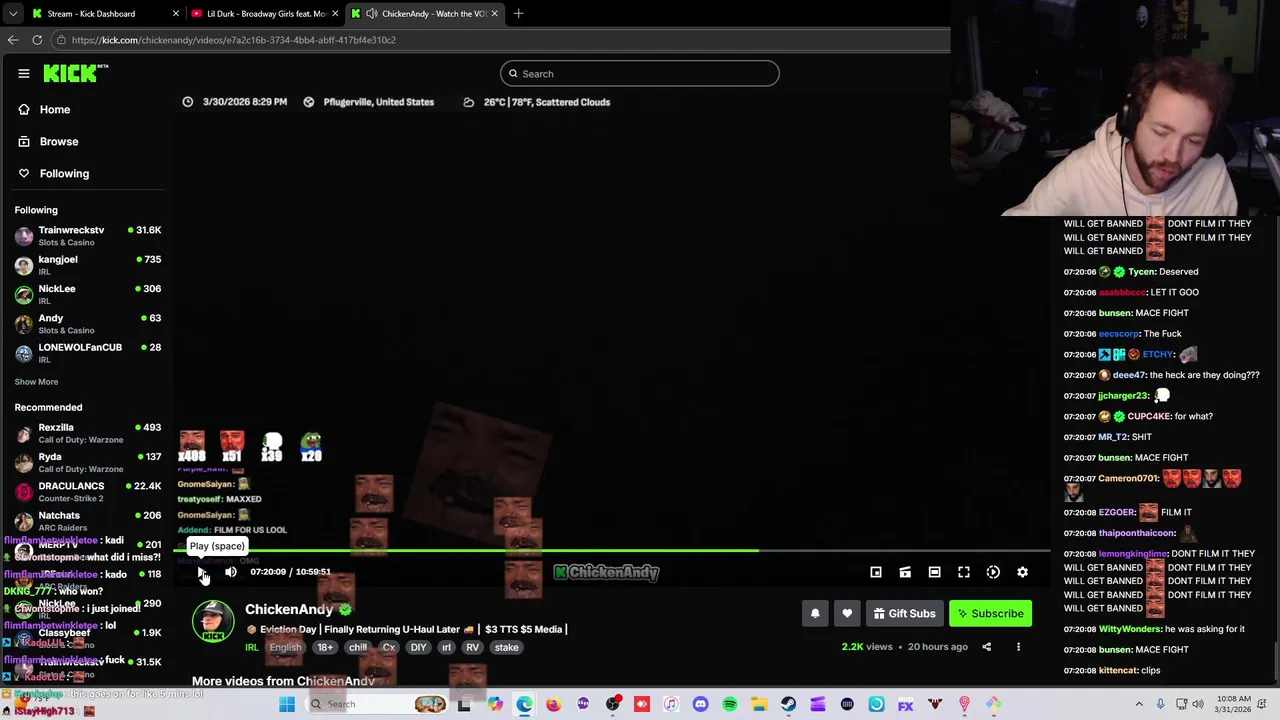
Task: Select the DIY tag
Action: 418,648
